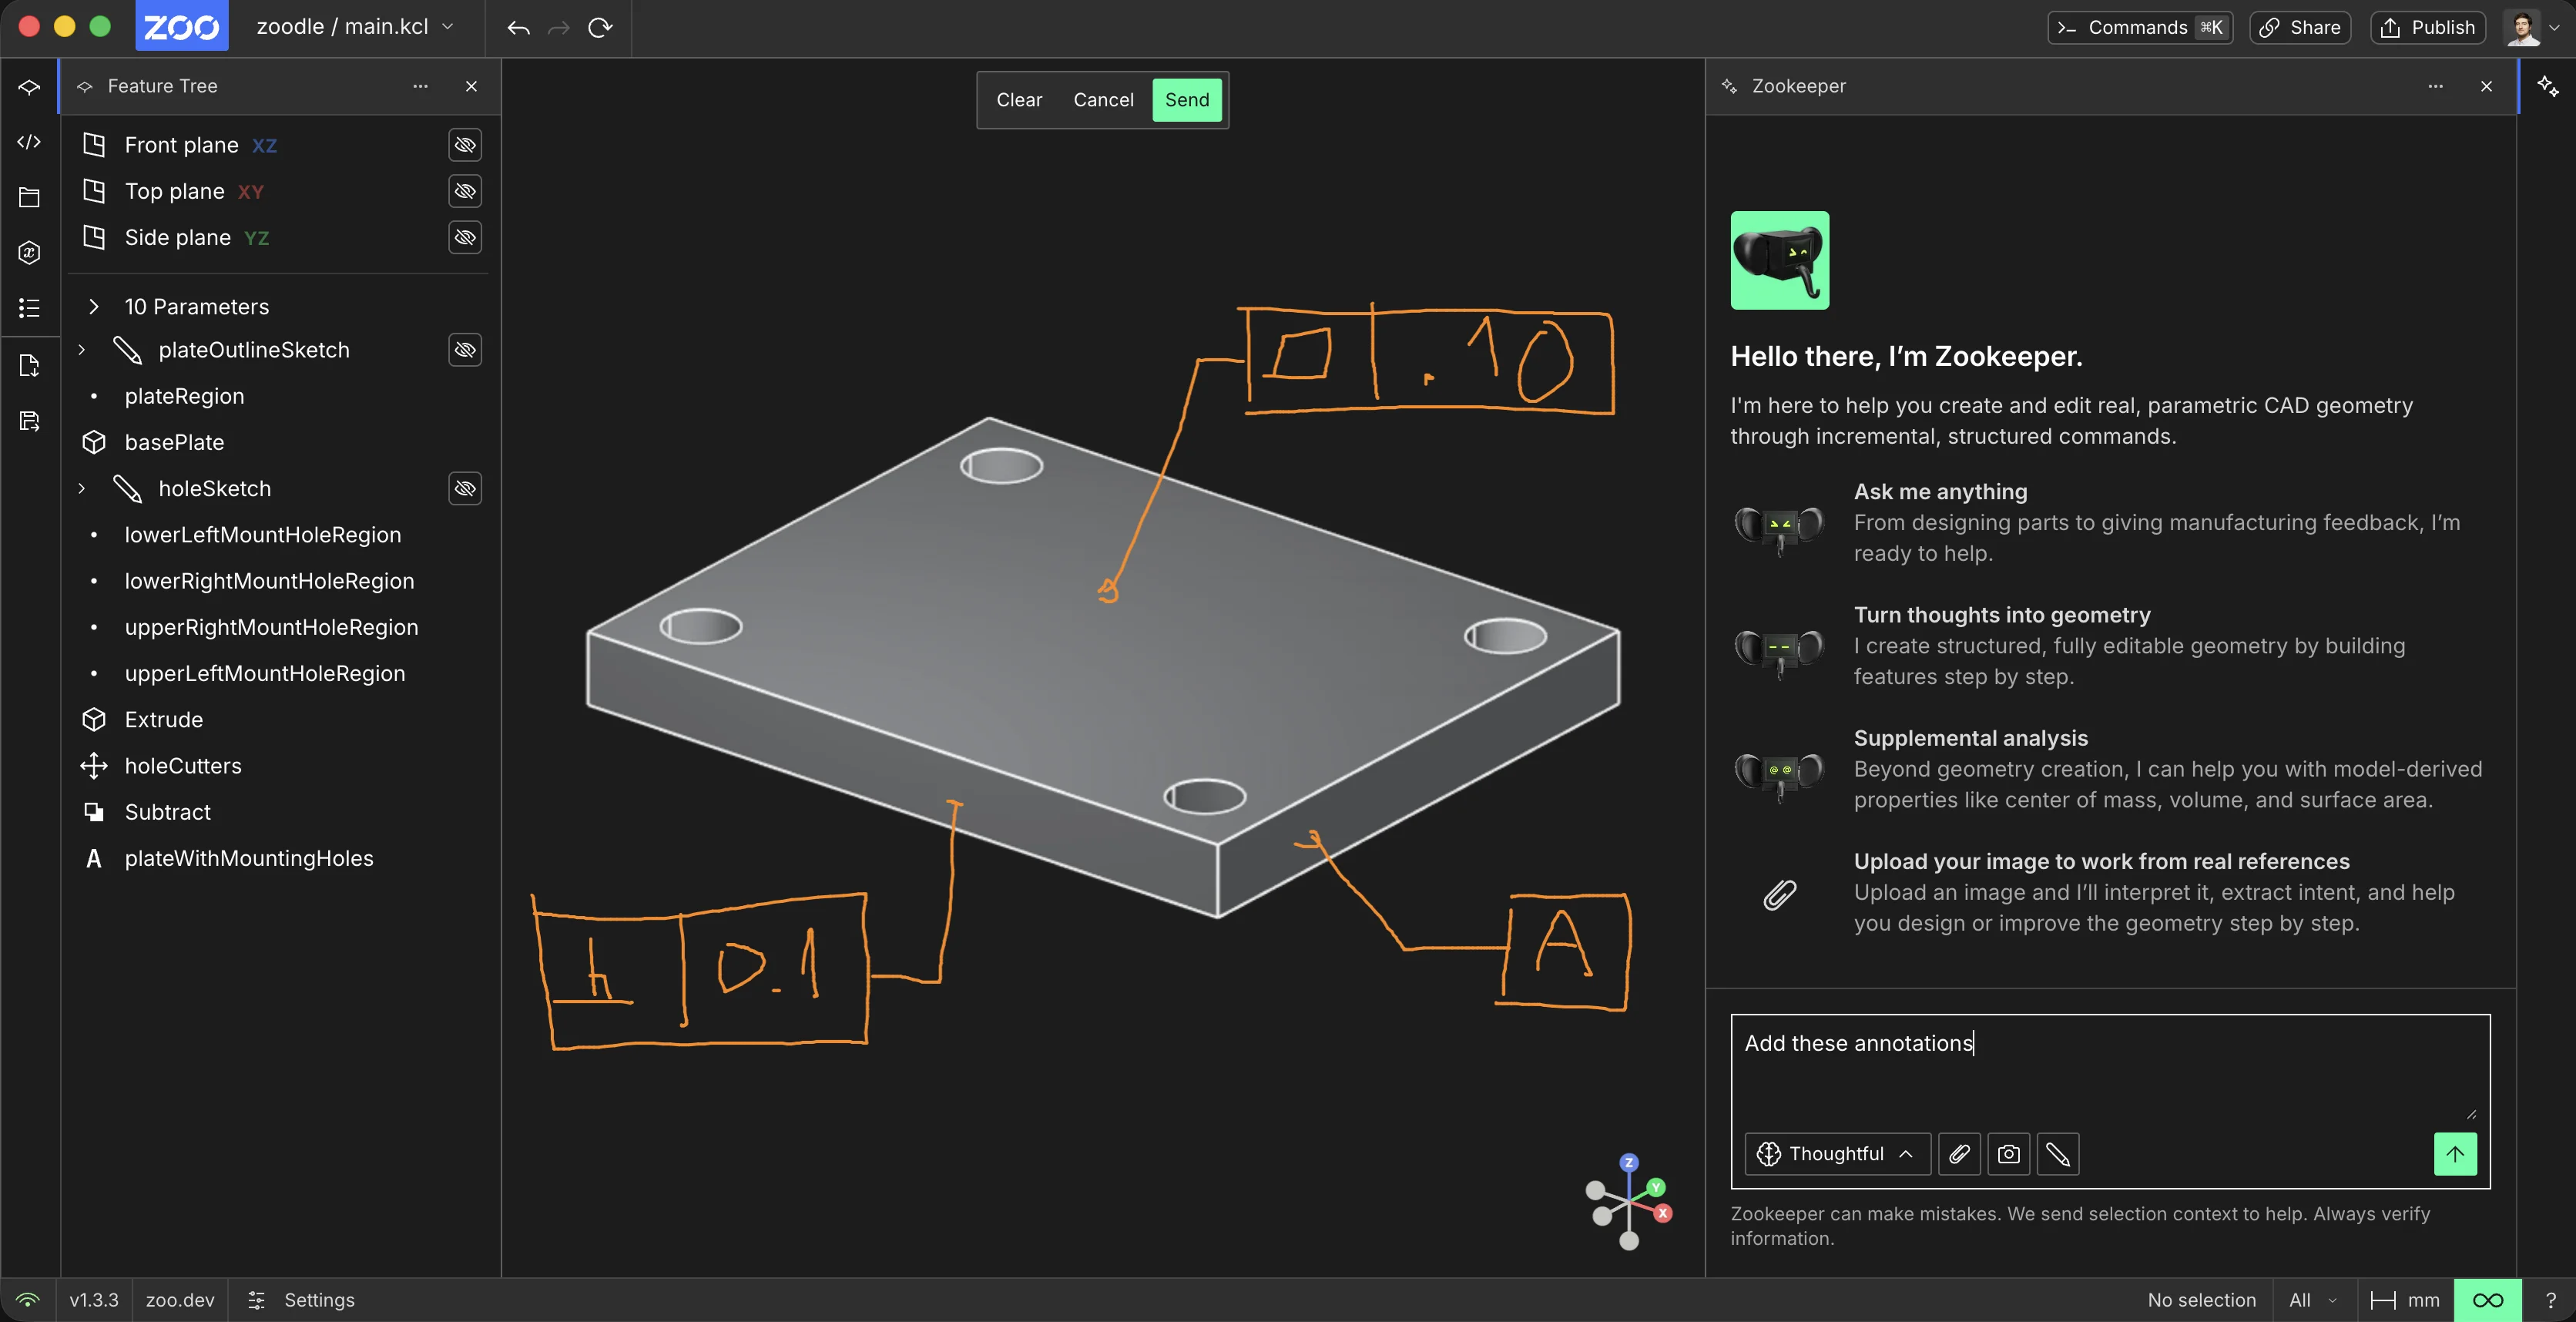Open Zookeeper panel more options ellipsis

pyautogui.click(x=2435, y=86)
